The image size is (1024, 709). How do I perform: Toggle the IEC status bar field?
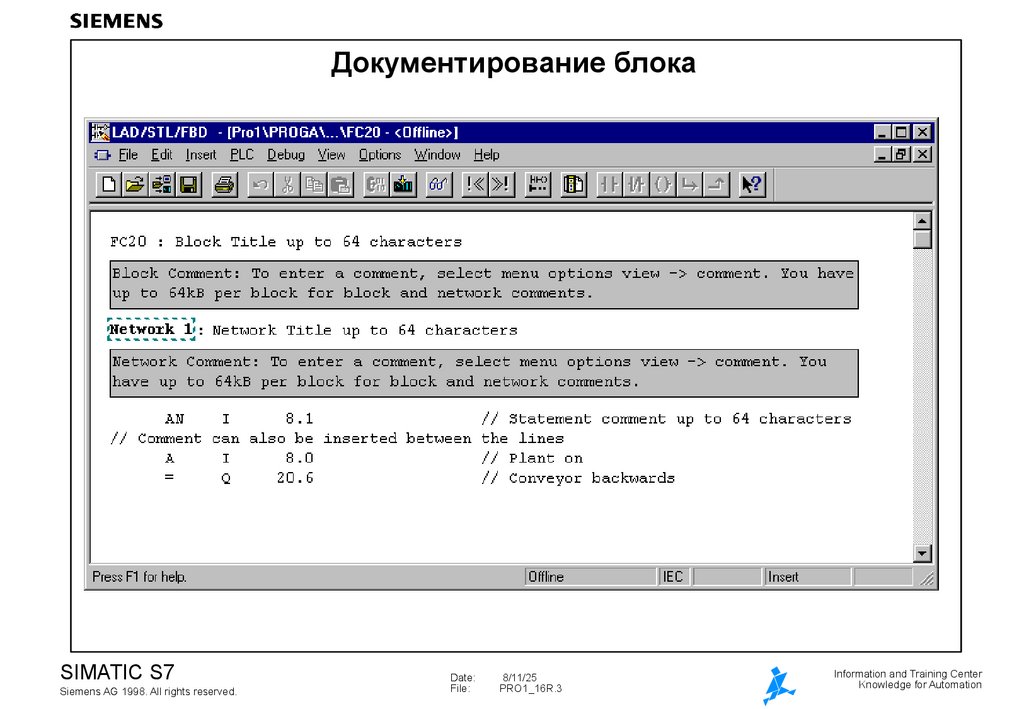[x=673, y=576]
